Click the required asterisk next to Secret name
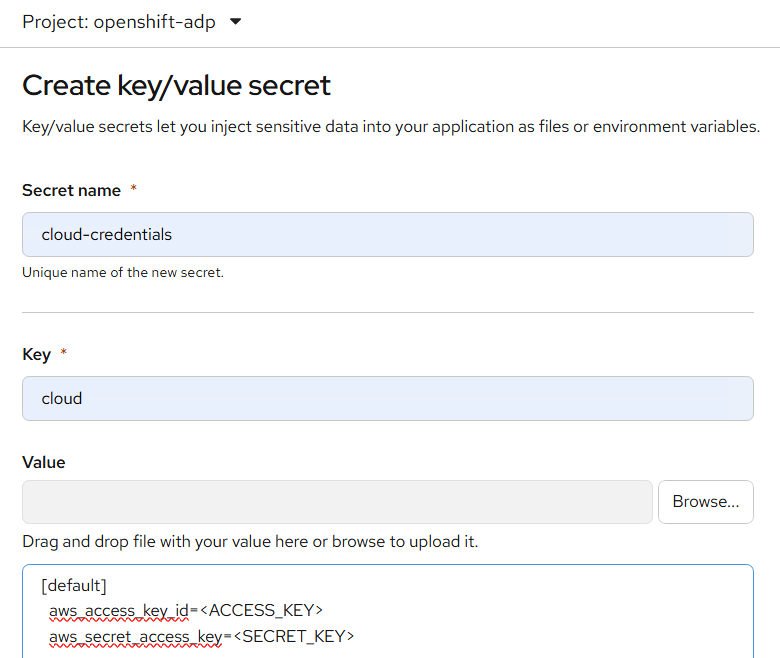The width and height of the screenshot is (780, 658). 134,189
